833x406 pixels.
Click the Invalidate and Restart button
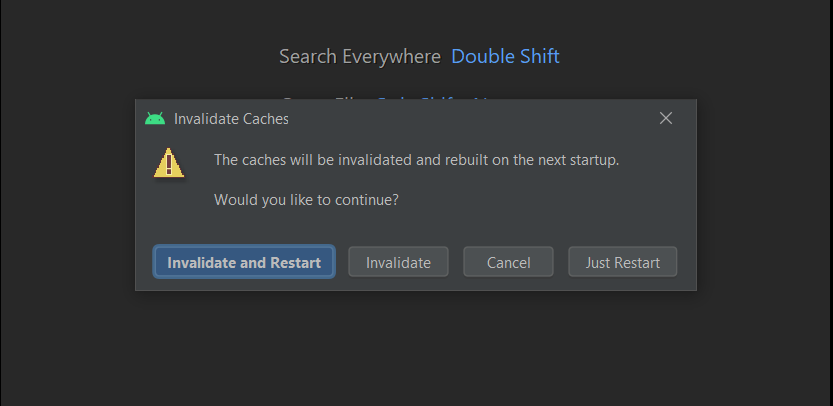[244, 262]
